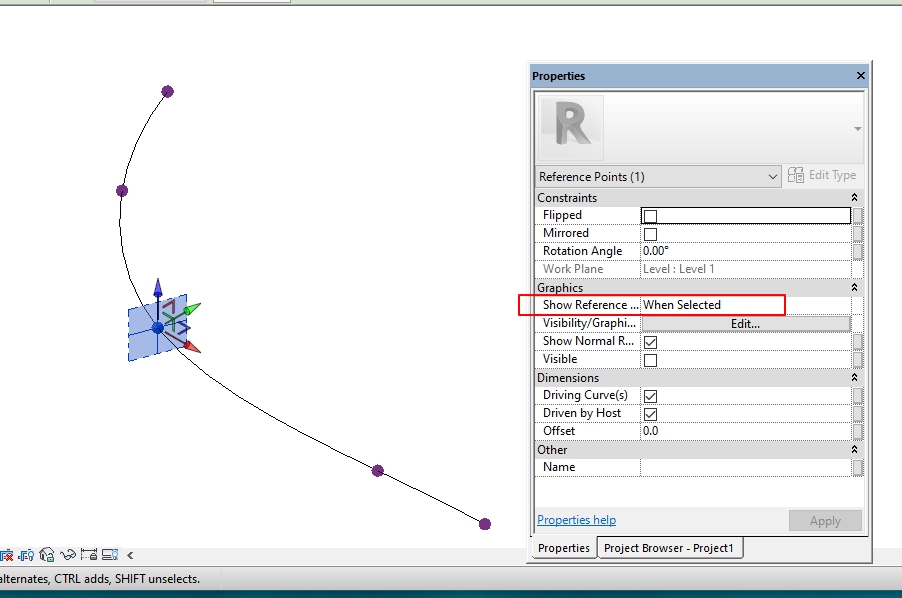Open the Properties help link
Viewport: 902px width, 598px height.
click(x=576, y=519)
